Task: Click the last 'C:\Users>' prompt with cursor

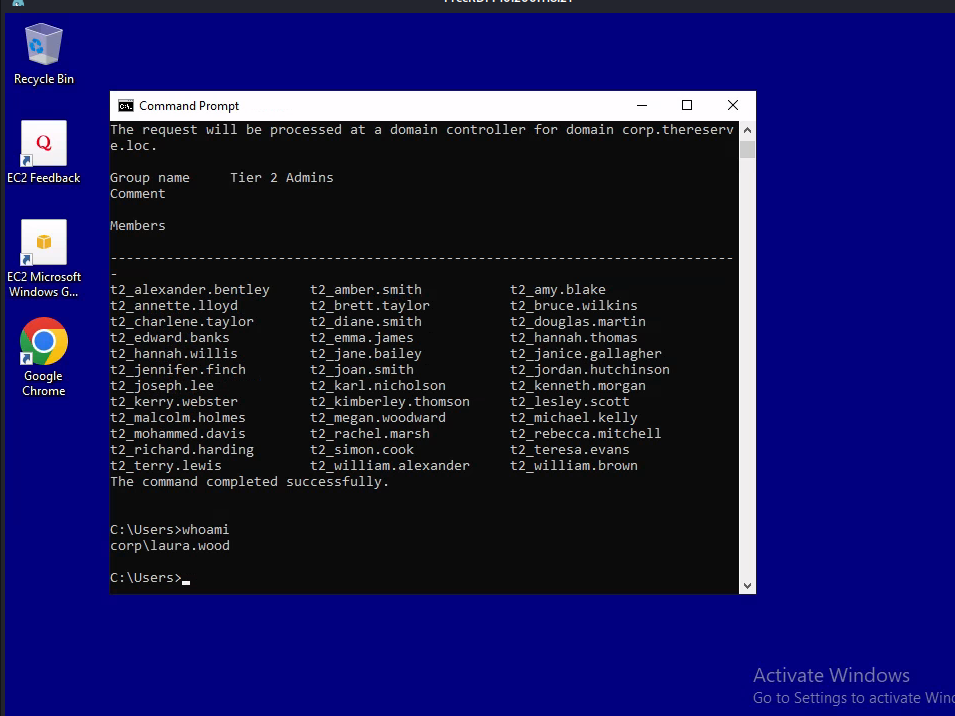Action: point(150,578)
